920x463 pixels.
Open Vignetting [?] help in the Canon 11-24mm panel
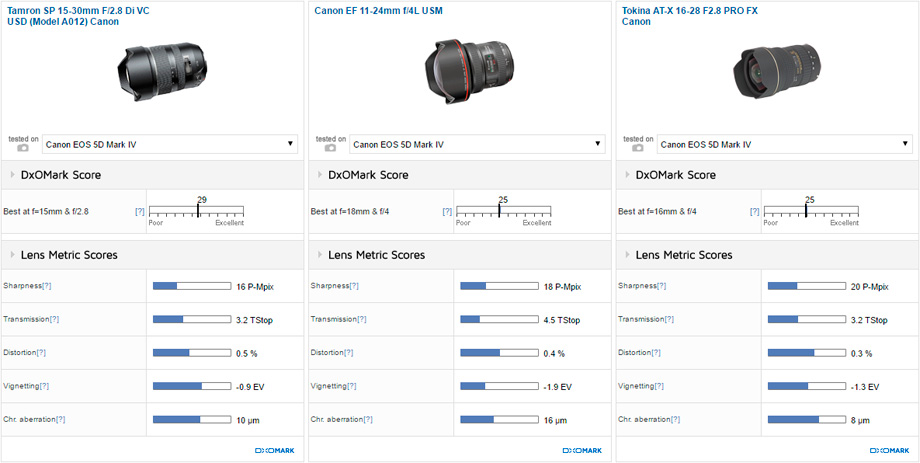tap(351, 386)
